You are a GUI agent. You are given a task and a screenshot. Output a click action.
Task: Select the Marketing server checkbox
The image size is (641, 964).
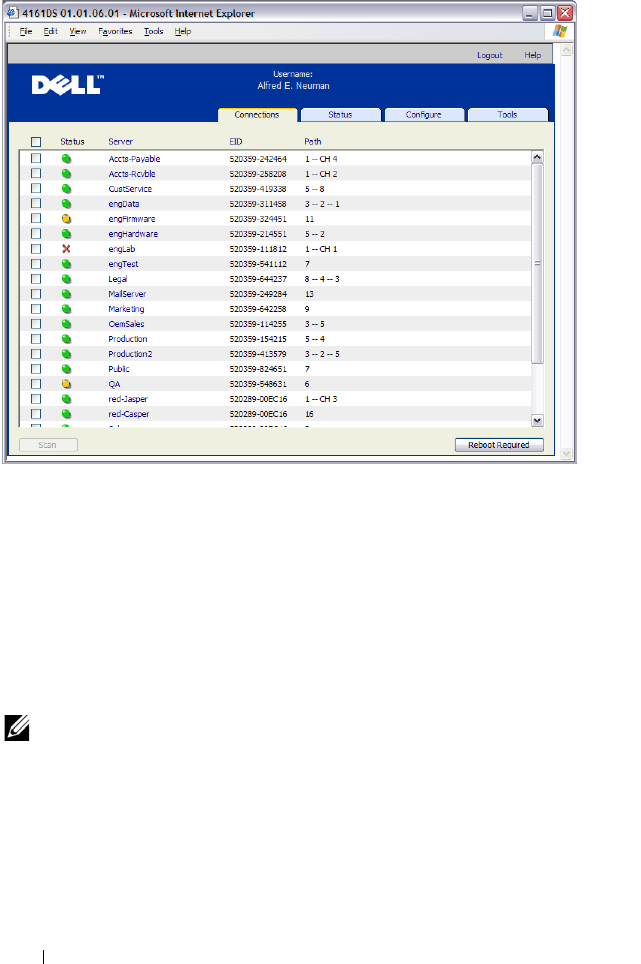(36, 309)
